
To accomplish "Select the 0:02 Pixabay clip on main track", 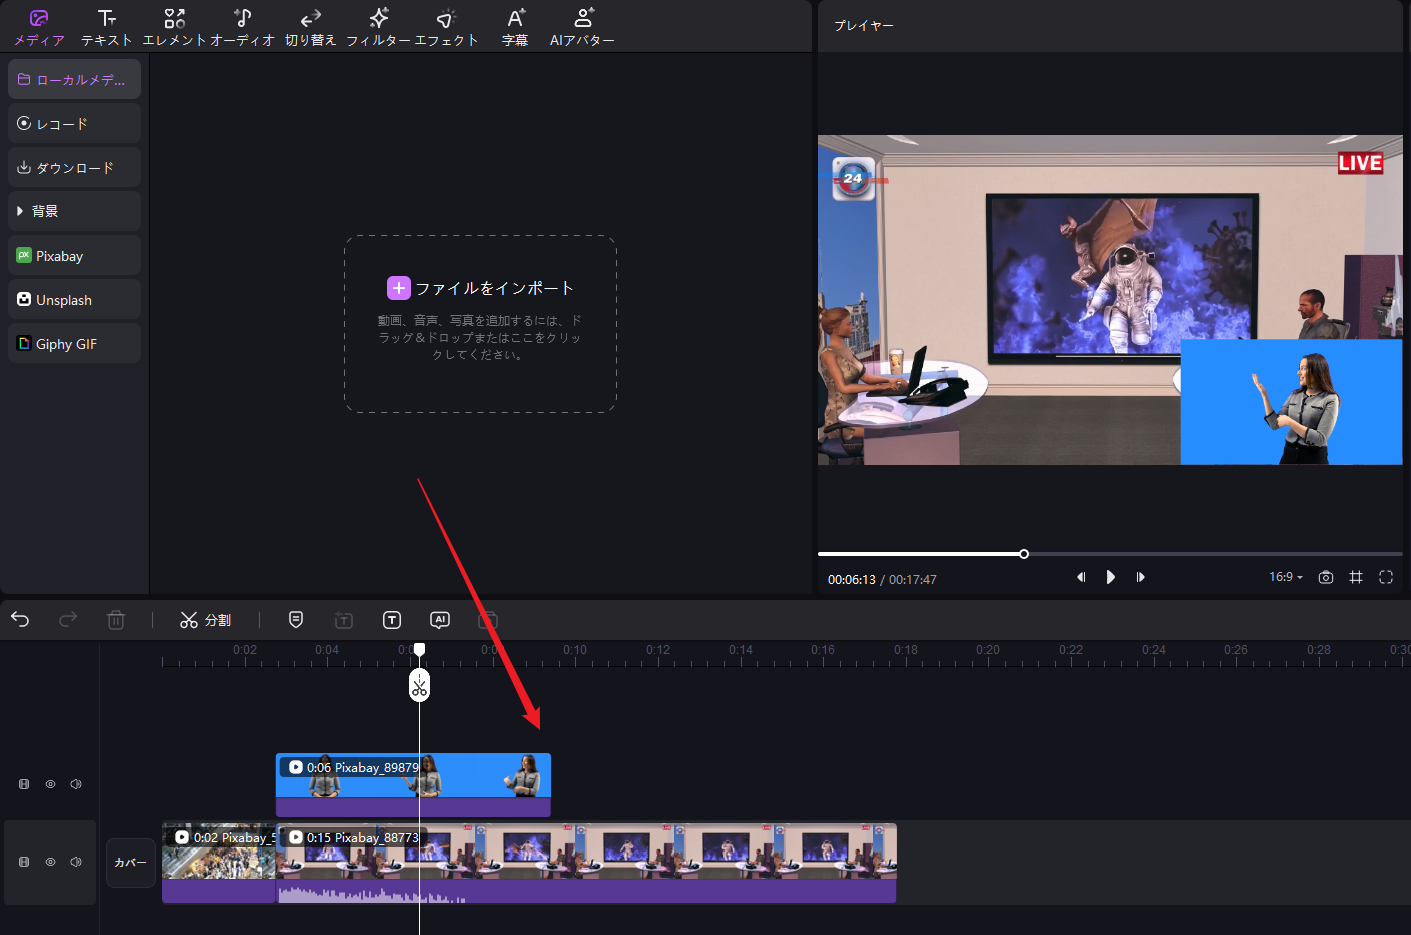I will pos(219,863).
